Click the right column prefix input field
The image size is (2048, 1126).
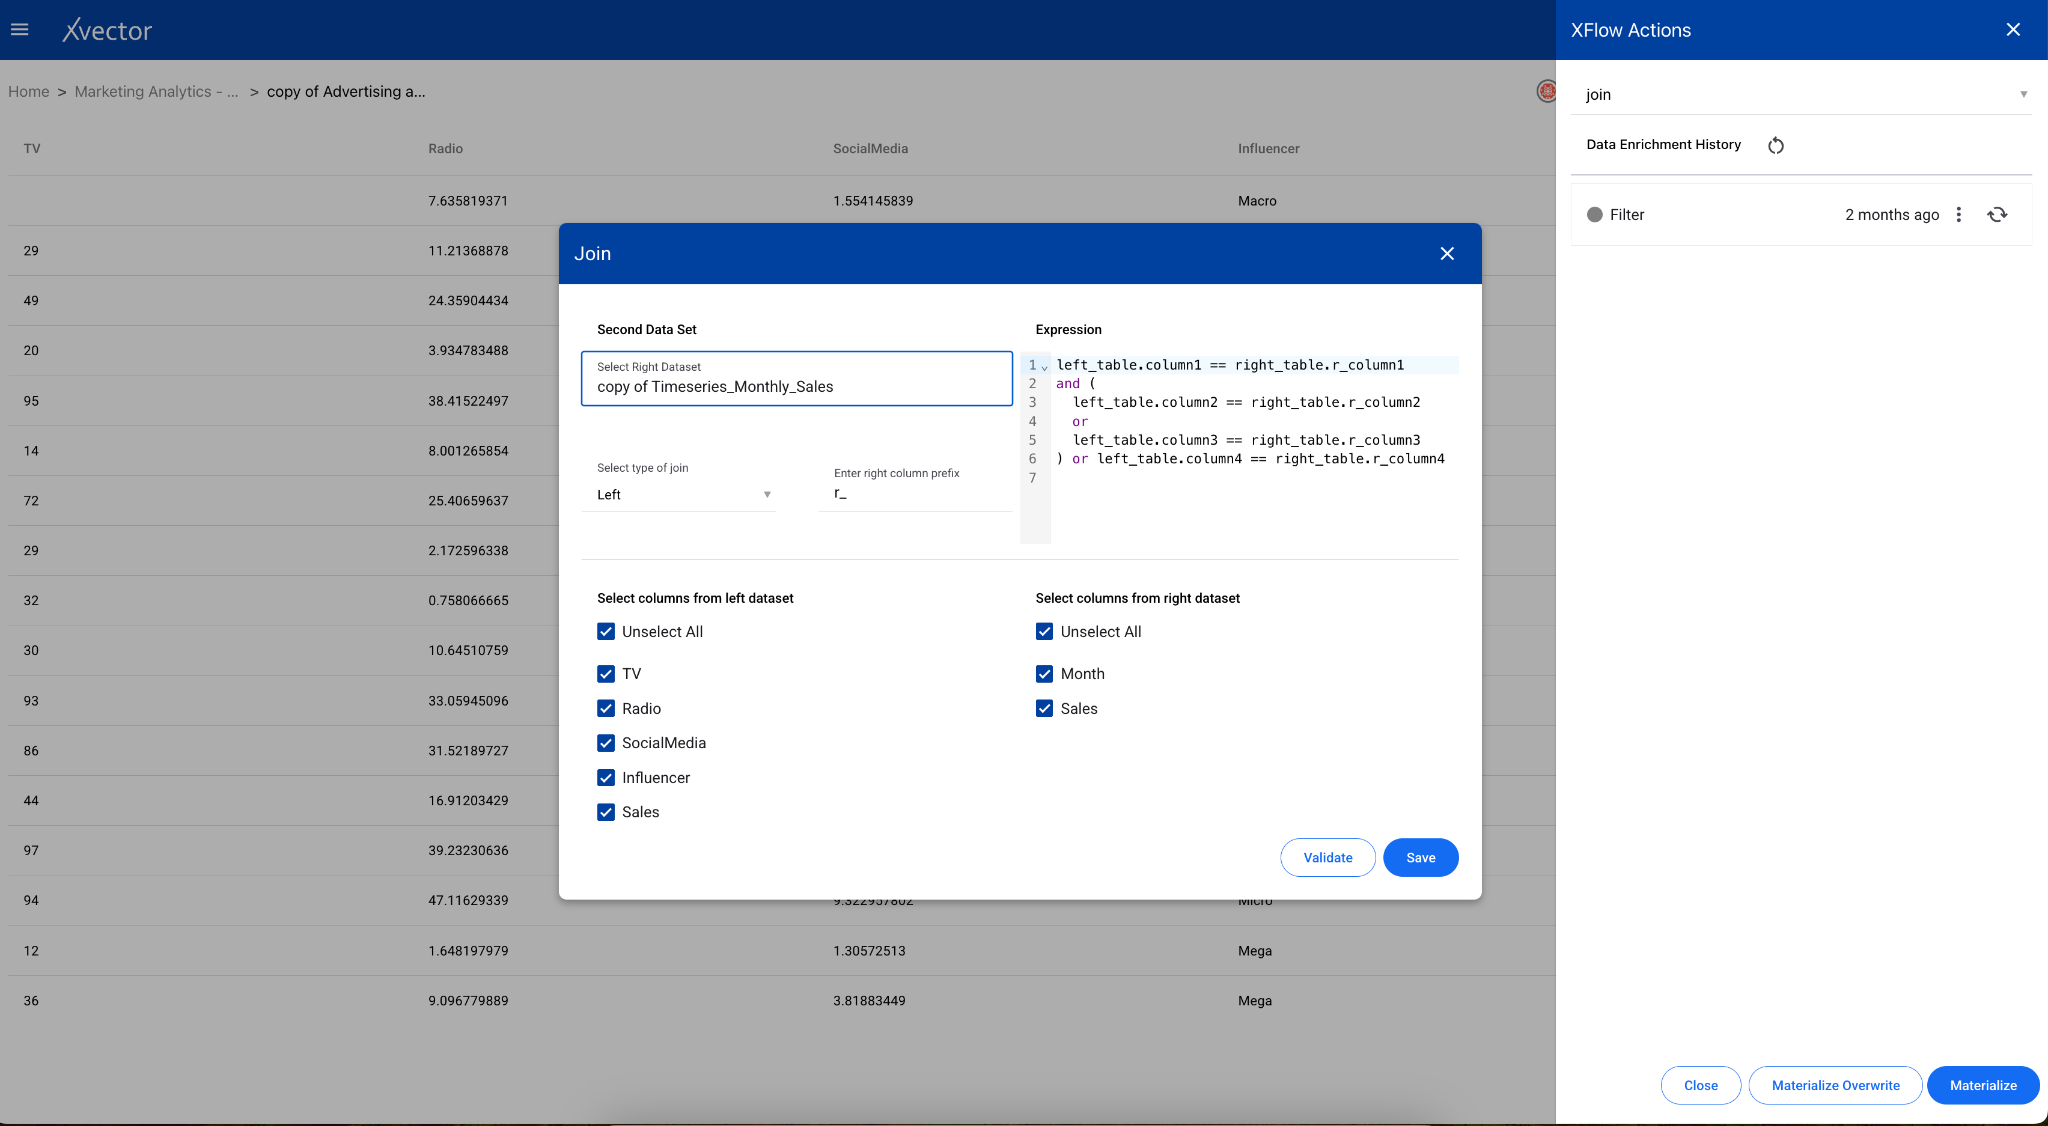(915, 494)
